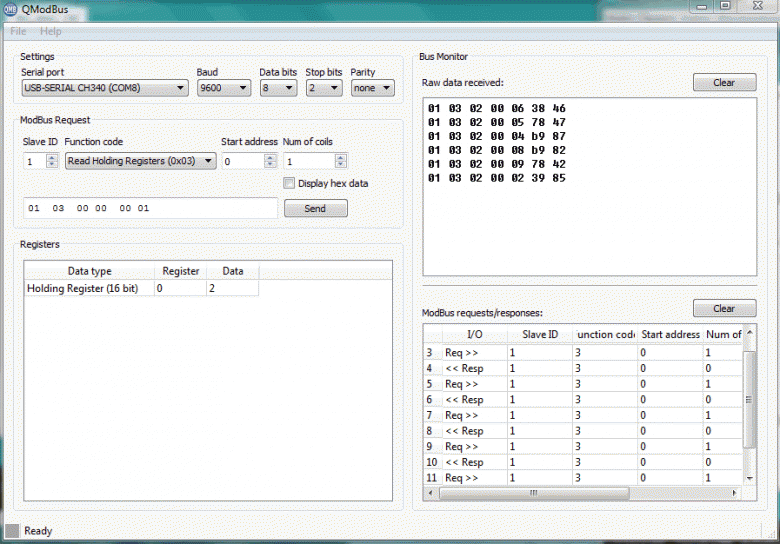Increase Slave ID with up arrow
The width and height of the screenshot is (780, 544).
(x=52, y=157)
